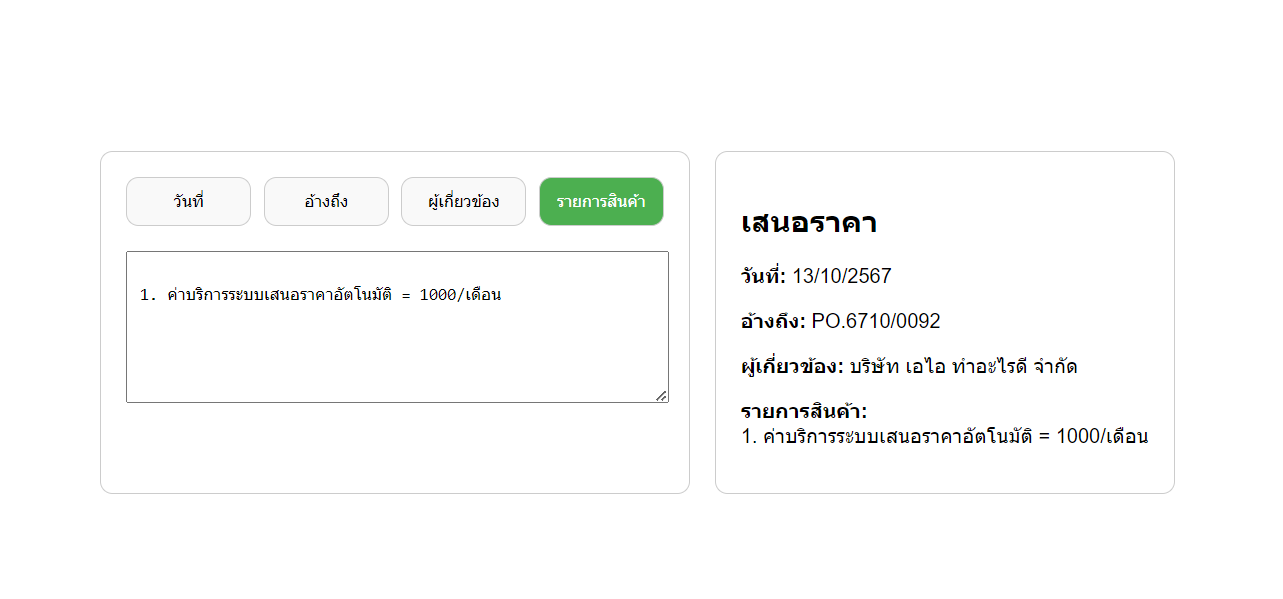Click the reference number PO.6710/0092

tap(876, 322)
